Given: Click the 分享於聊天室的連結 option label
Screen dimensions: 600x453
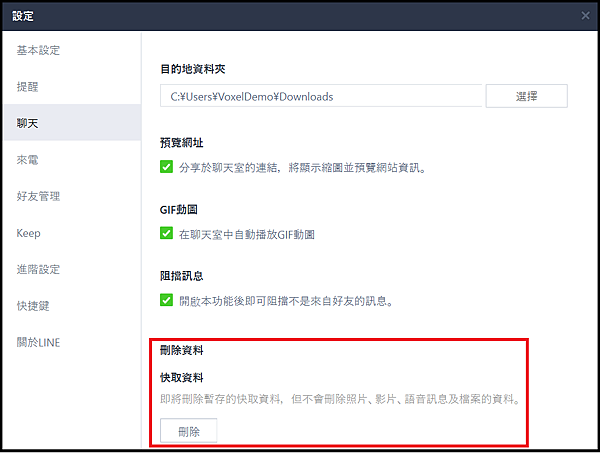Looking at the screenshot, I should point(303,168).
